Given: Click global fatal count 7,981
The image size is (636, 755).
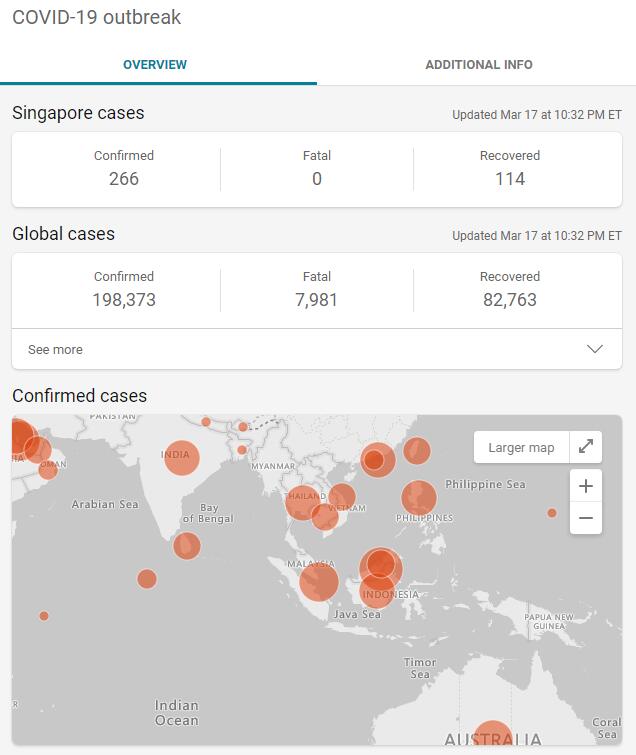Looking at the screenshot, I should [317, 300].
